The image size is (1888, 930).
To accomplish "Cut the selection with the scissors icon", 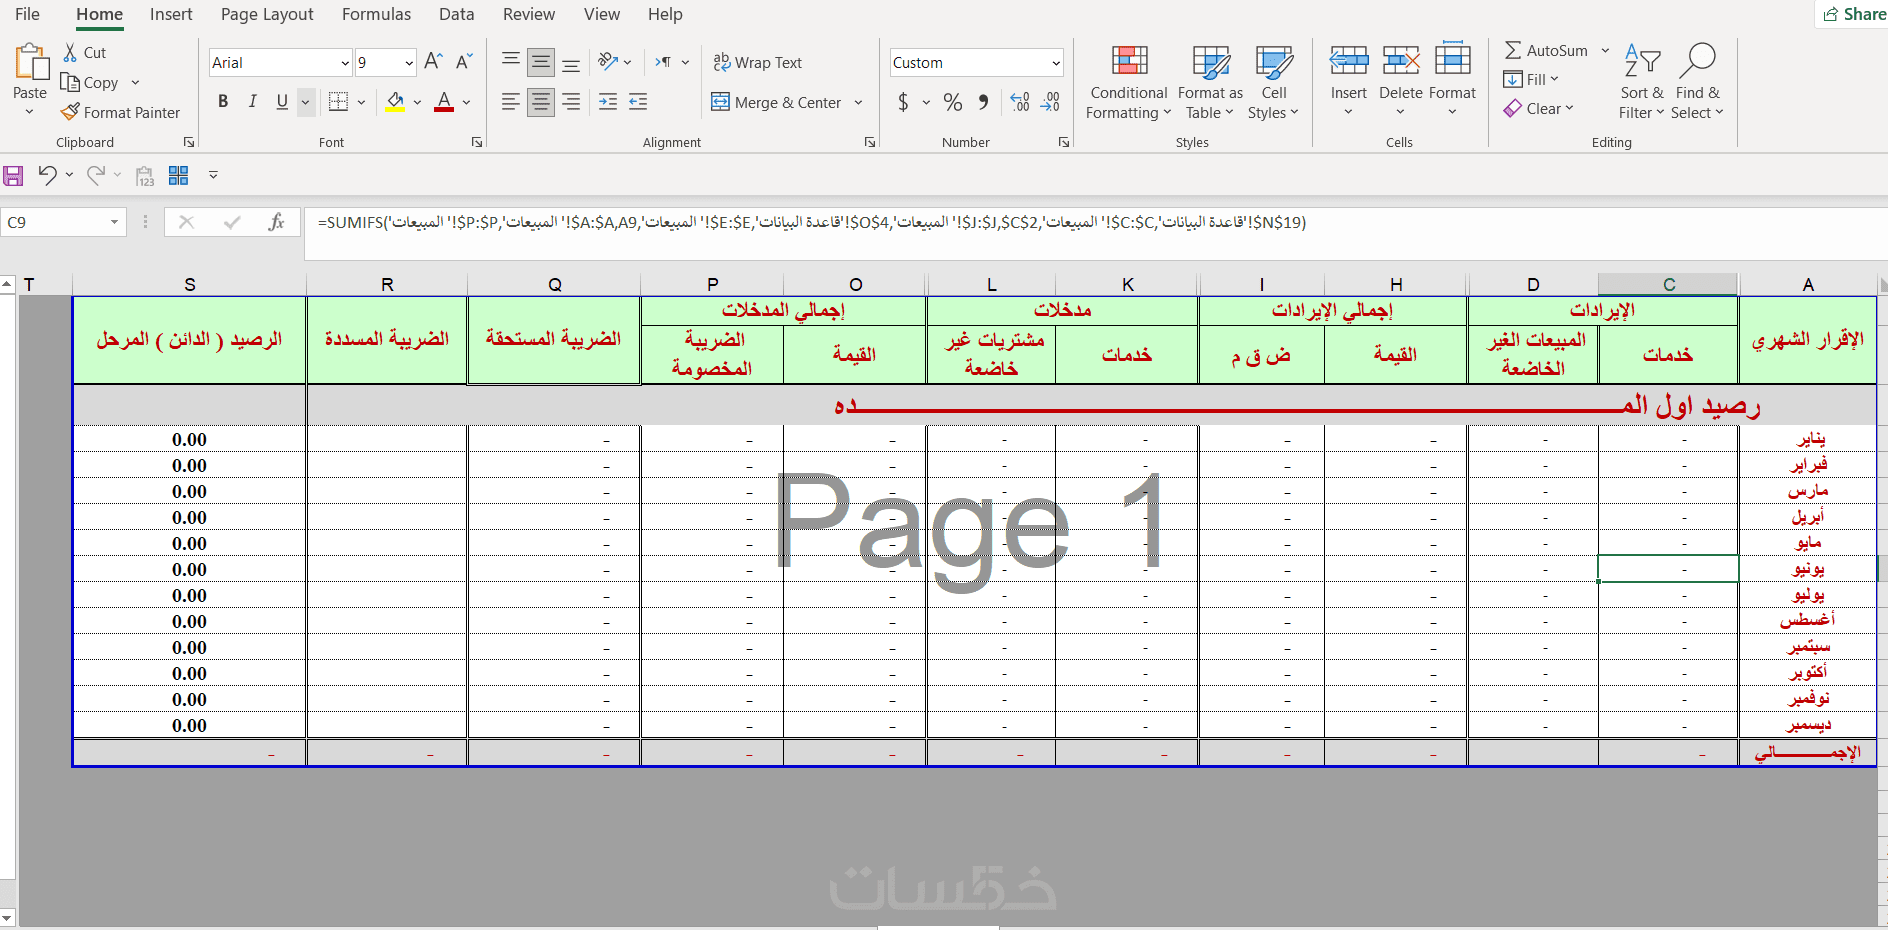I will click(x=70, y=52).
